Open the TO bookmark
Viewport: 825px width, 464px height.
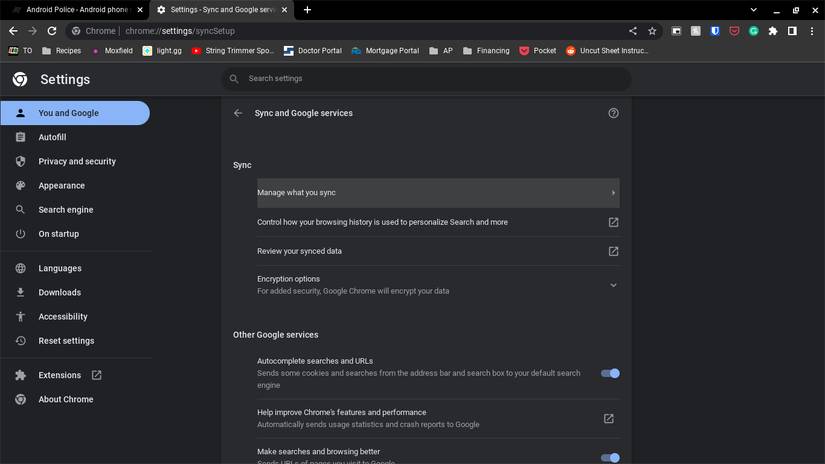(21, 51)
